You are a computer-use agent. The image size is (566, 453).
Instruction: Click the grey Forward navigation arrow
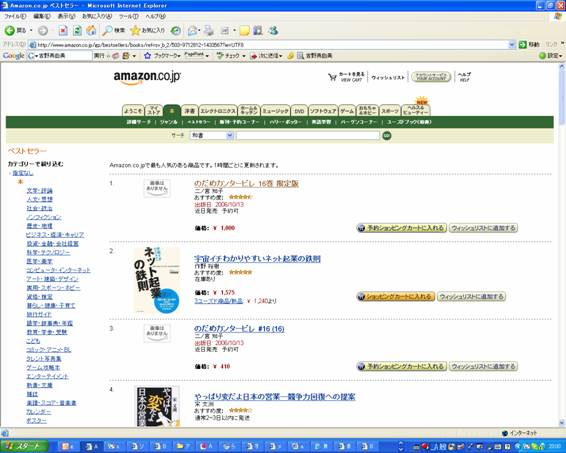click(x=43, y=31)
